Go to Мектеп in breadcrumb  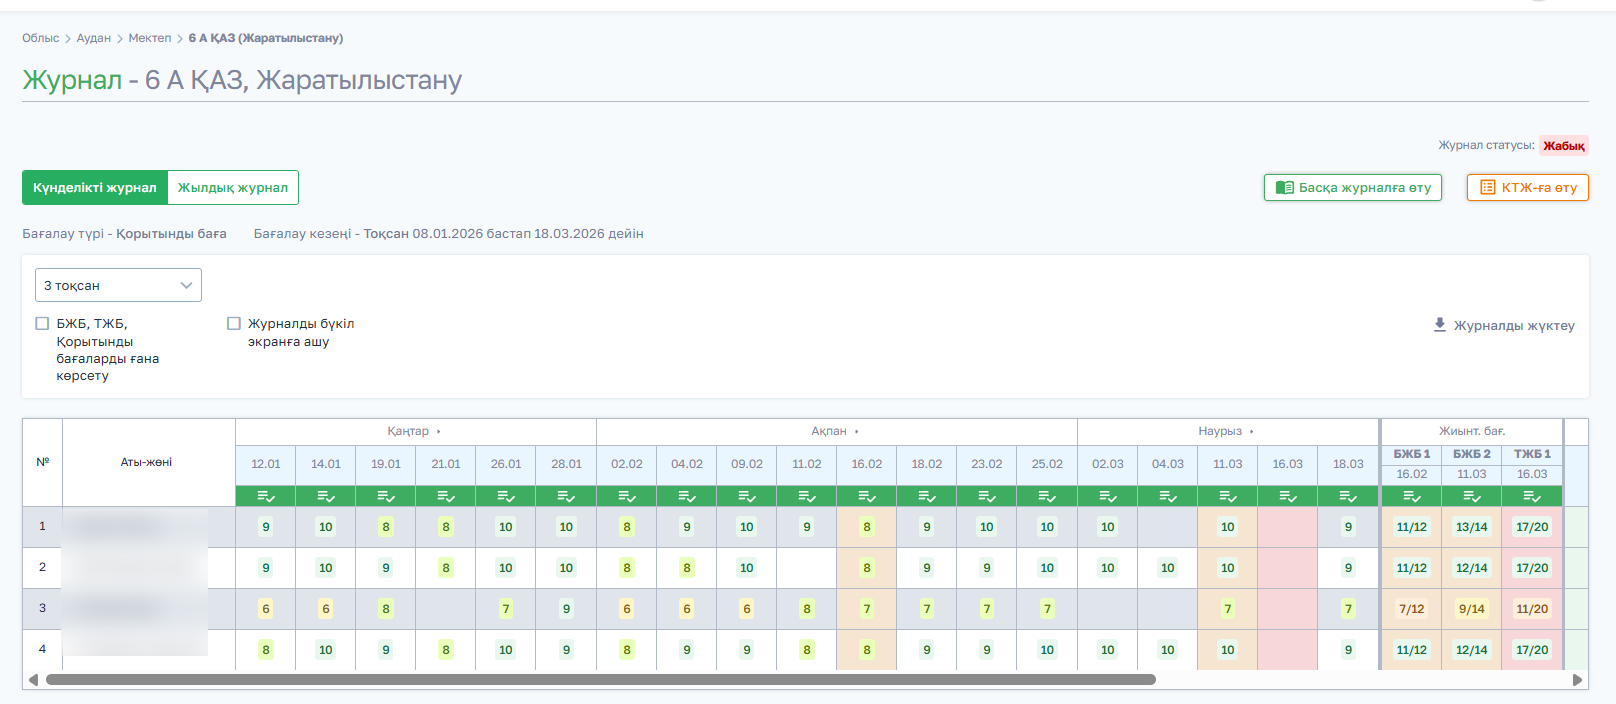click(150, 38)
